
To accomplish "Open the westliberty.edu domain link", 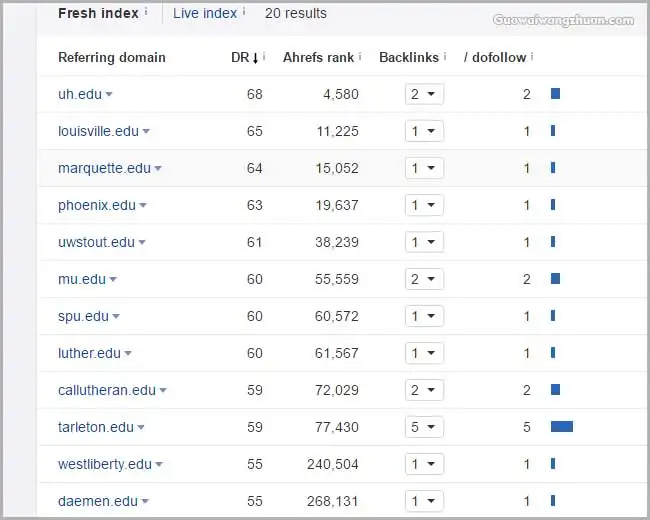I will [x=105, y=464].
